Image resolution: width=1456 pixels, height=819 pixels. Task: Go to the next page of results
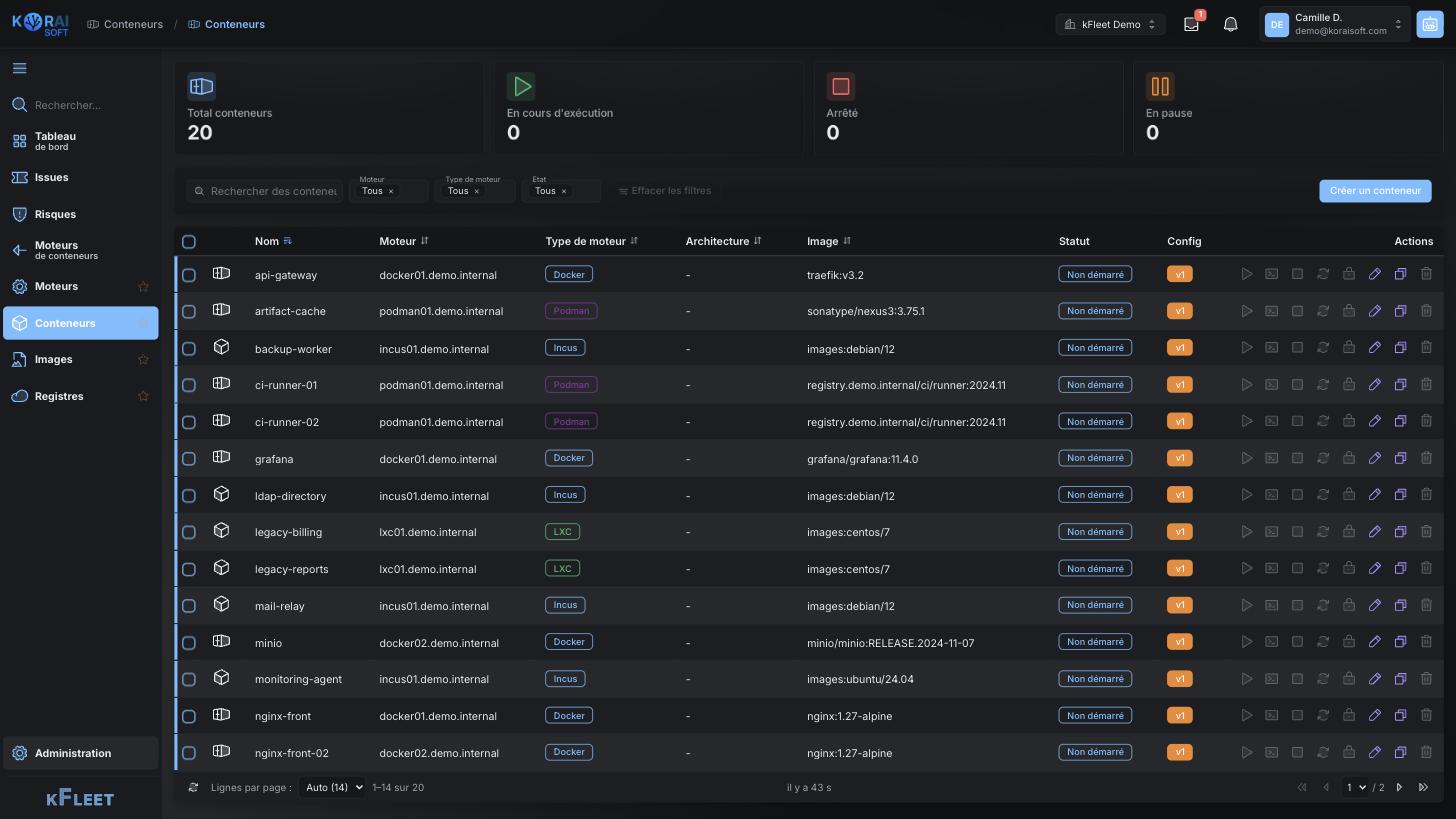pos(1399,788)
